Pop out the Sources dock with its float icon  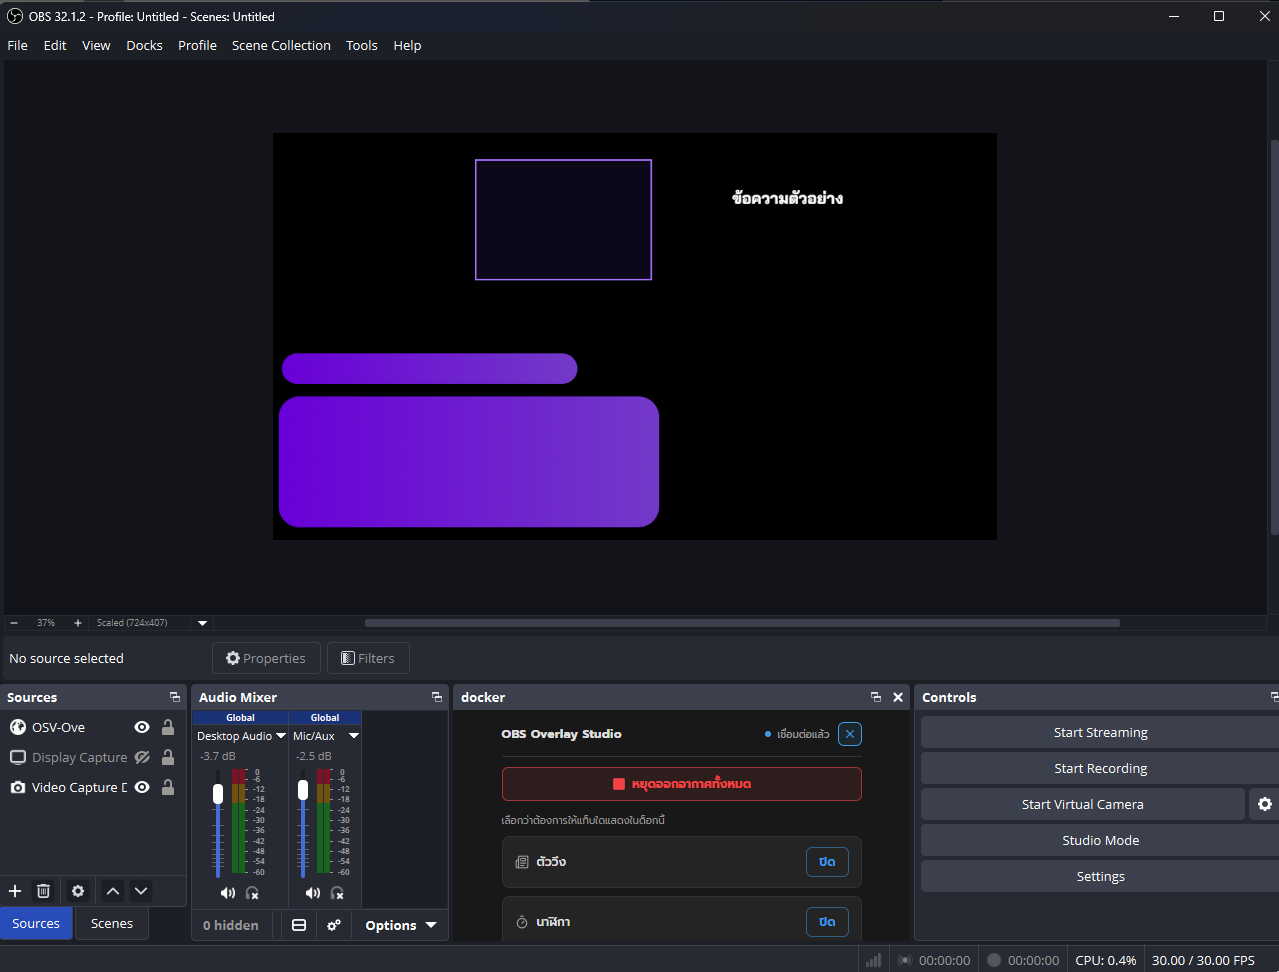[x=175, y=697]
